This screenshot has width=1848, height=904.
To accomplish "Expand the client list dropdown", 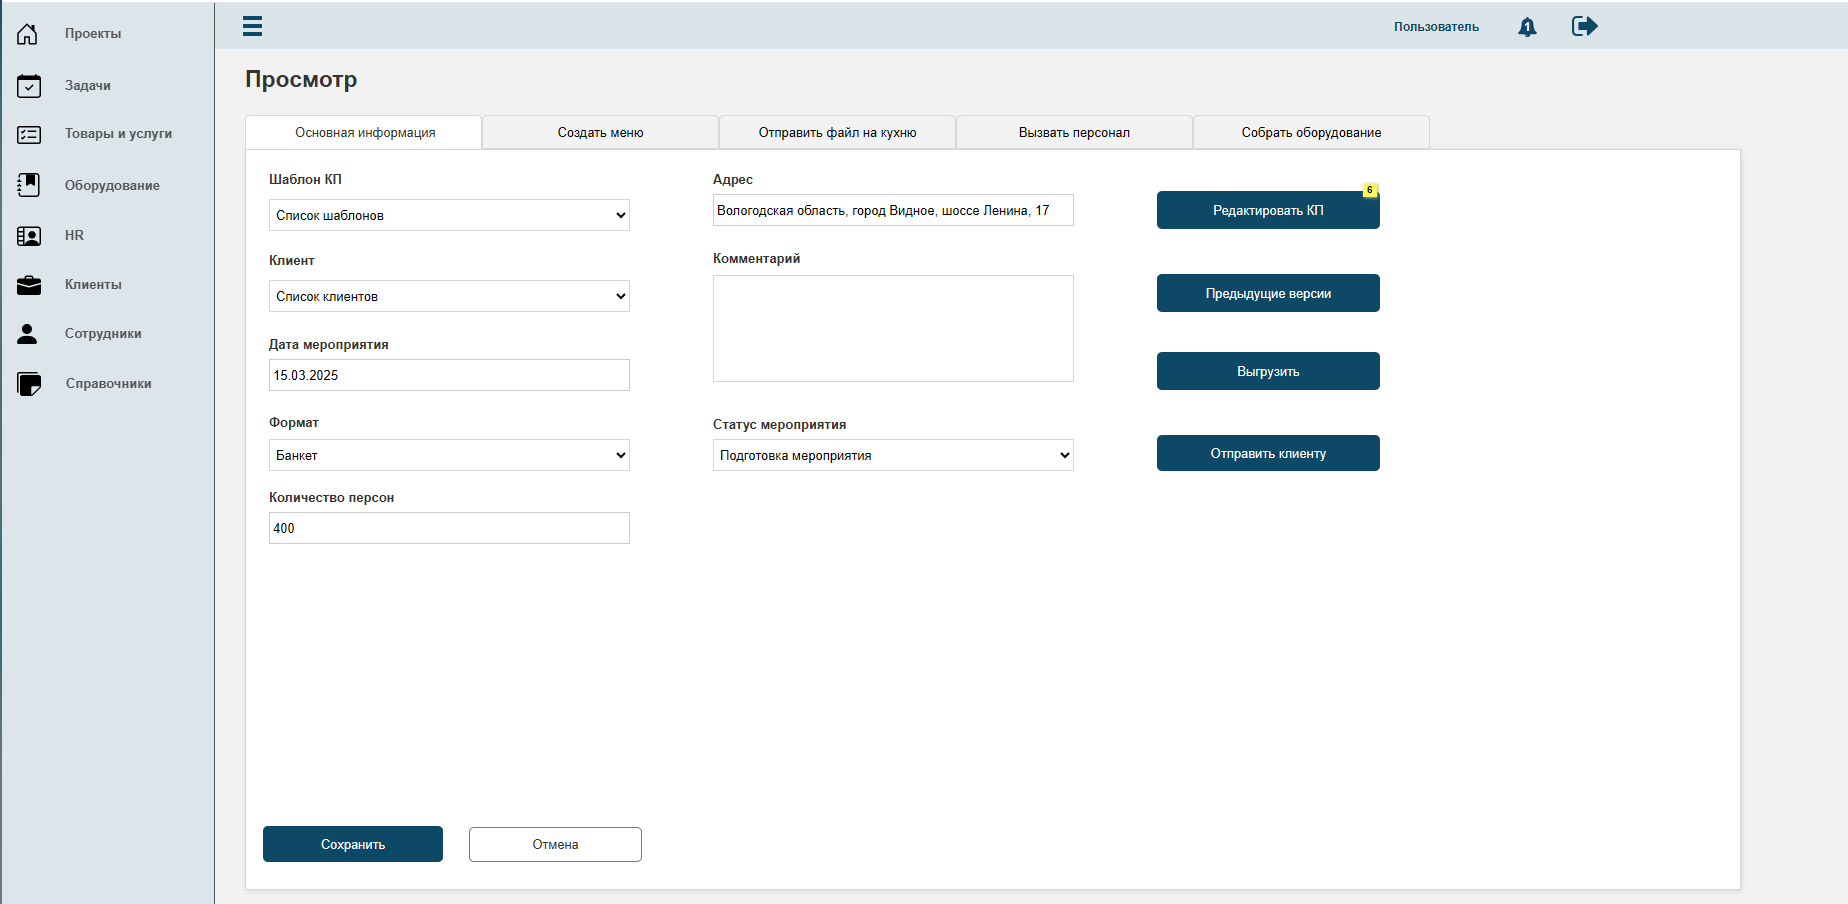I will point(449,296).
